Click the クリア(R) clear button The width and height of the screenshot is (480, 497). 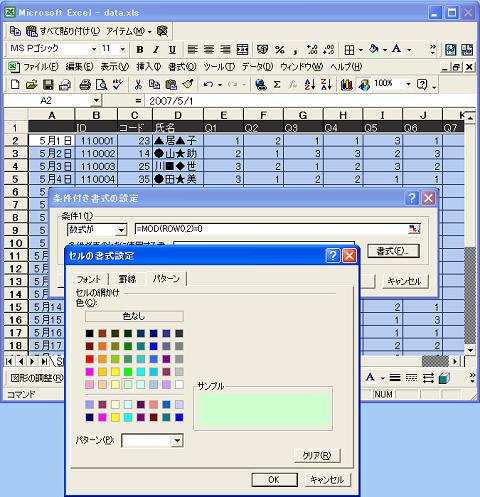coord(317,455)
